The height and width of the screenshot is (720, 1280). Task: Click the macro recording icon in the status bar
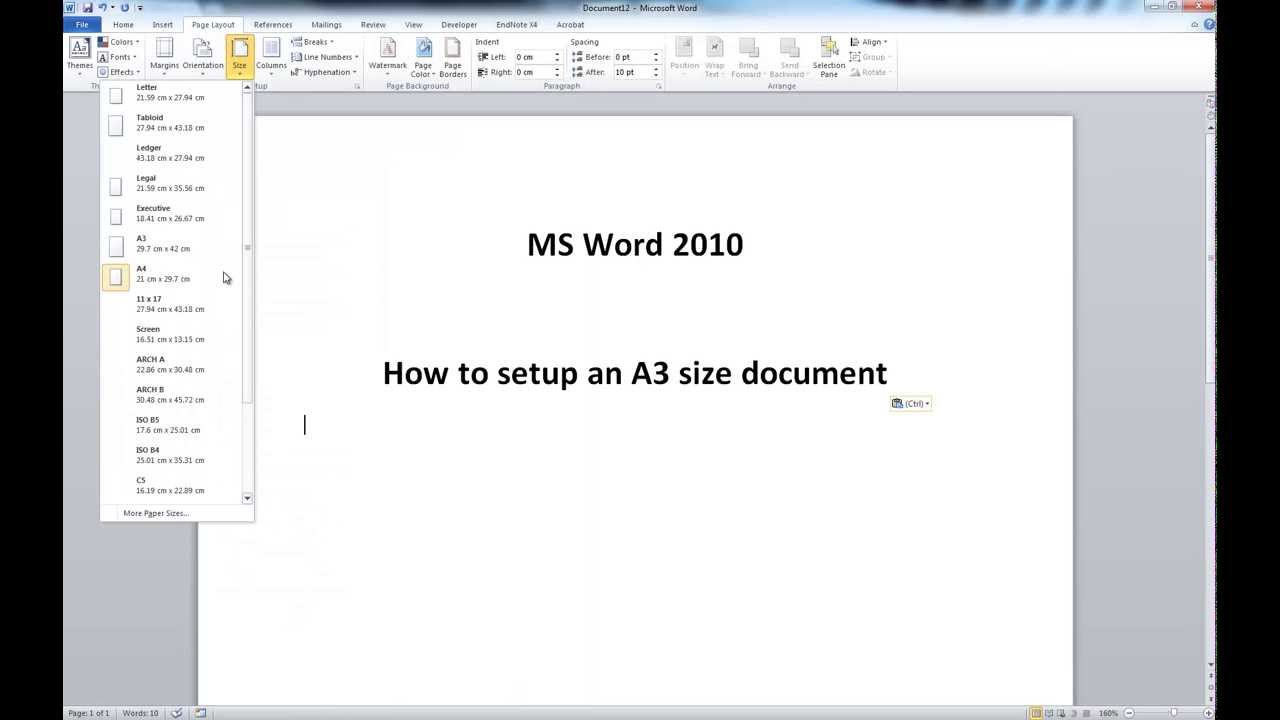[x=200, y=713]
